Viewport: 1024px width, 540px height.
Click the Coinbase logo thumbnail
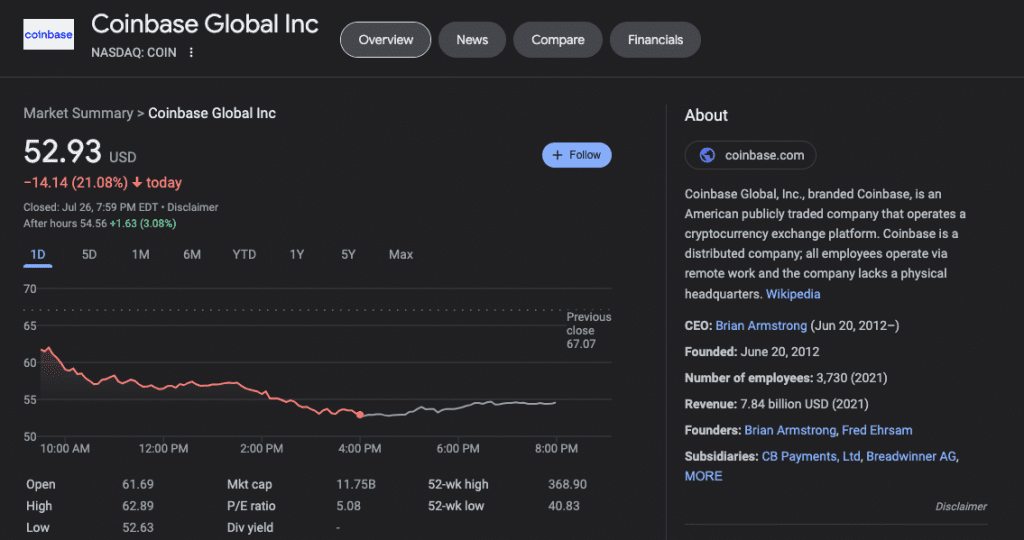48,35
